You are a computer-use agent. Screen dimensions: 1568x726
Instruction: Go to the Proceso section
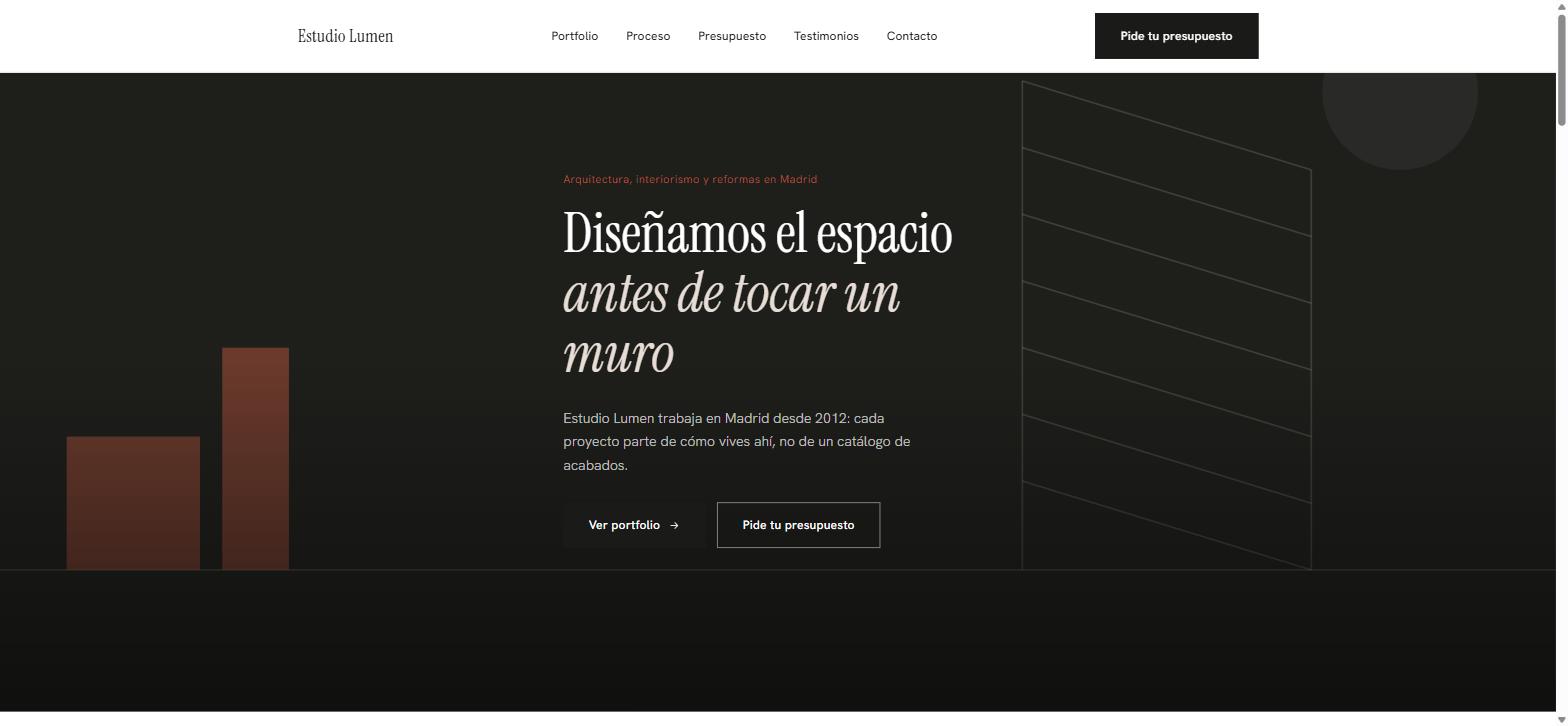point(648,36)
